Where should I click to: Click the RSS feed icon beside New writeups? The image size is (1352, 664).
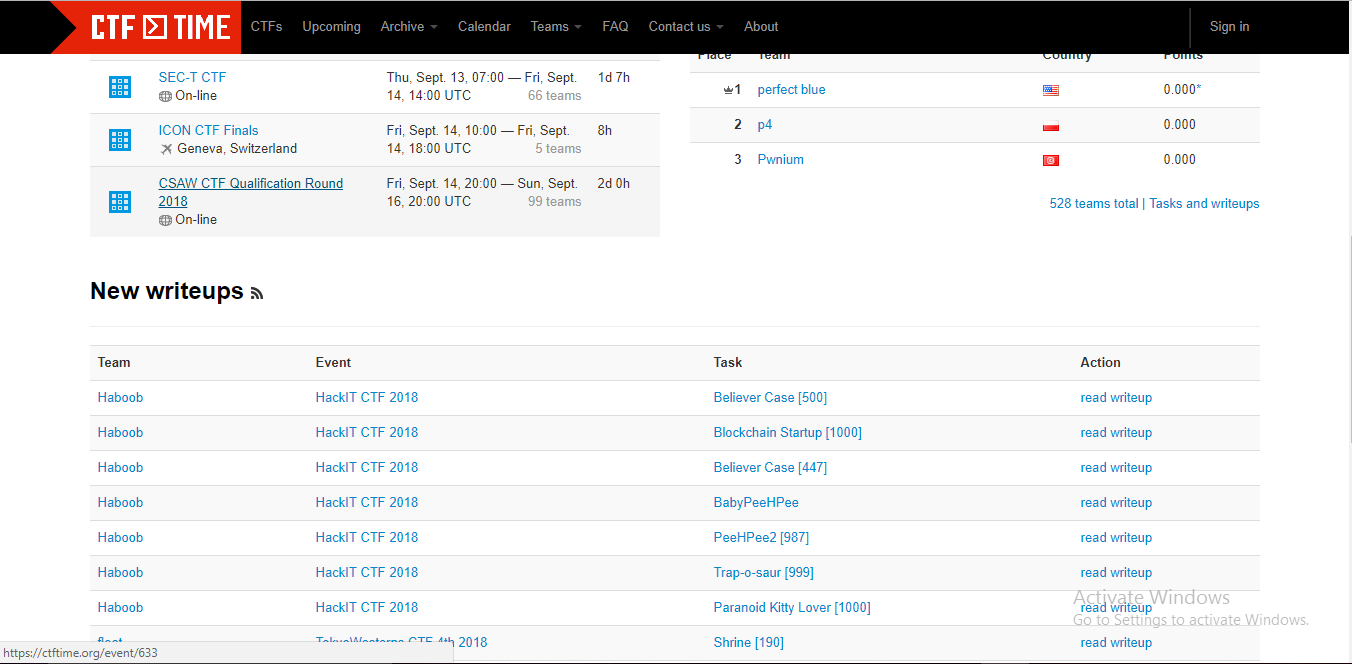click(257, 293)
